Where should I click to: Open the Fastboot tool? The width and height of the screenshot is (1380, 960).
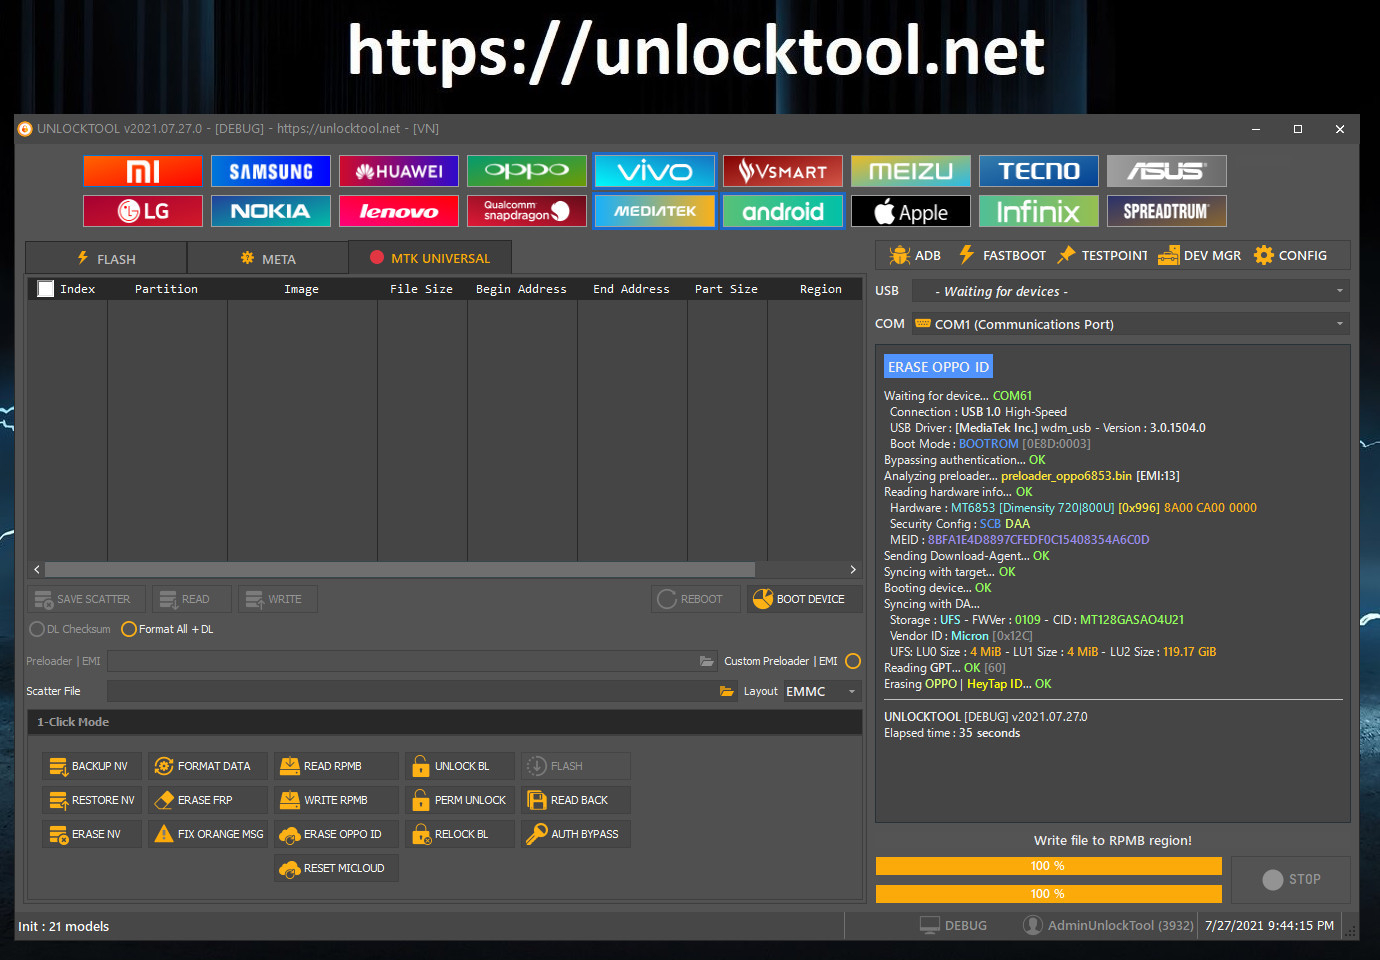[1002, 255]
